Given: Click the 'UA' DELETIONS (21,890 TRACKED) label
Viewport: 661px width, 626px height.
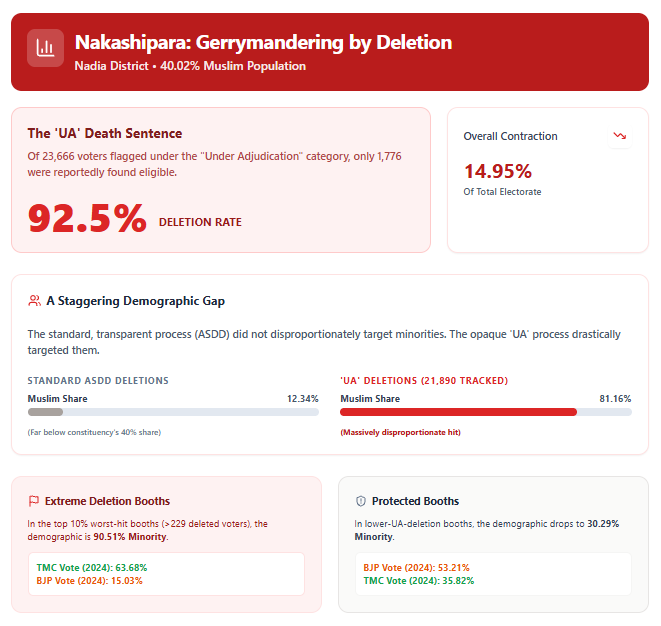Looking at the screenshot, I should pyautogui.click(x=424, y=381).
